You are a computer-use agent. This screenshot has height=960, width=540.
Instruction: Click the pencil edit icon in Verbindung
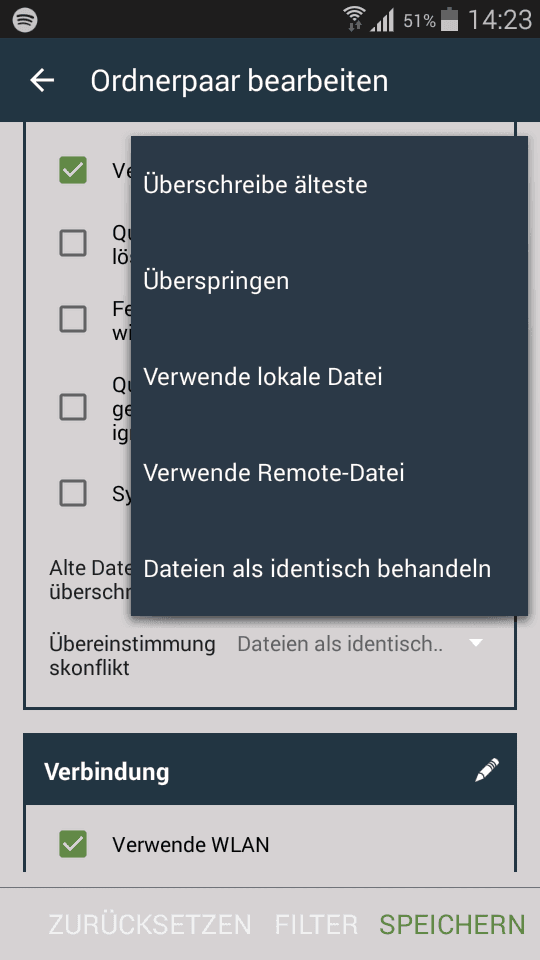click(487, 770)
